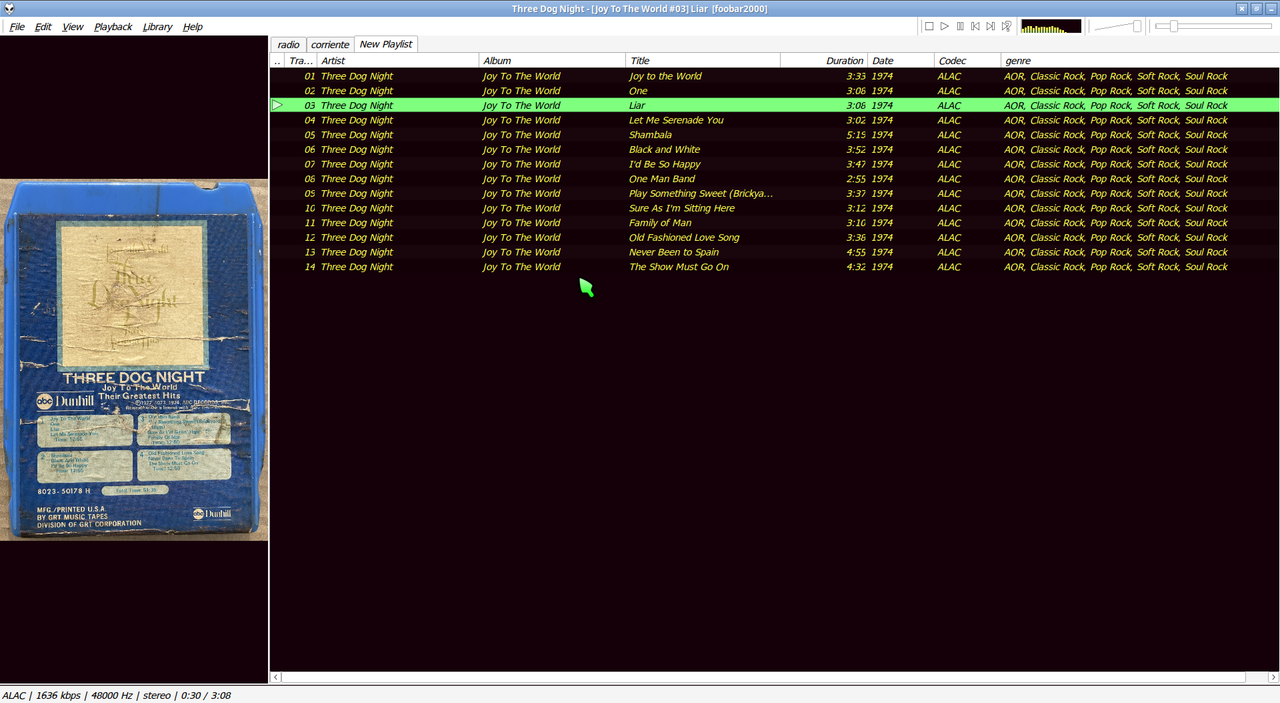Open the Edit menu
1280x703 pixels.
[43, 27]
